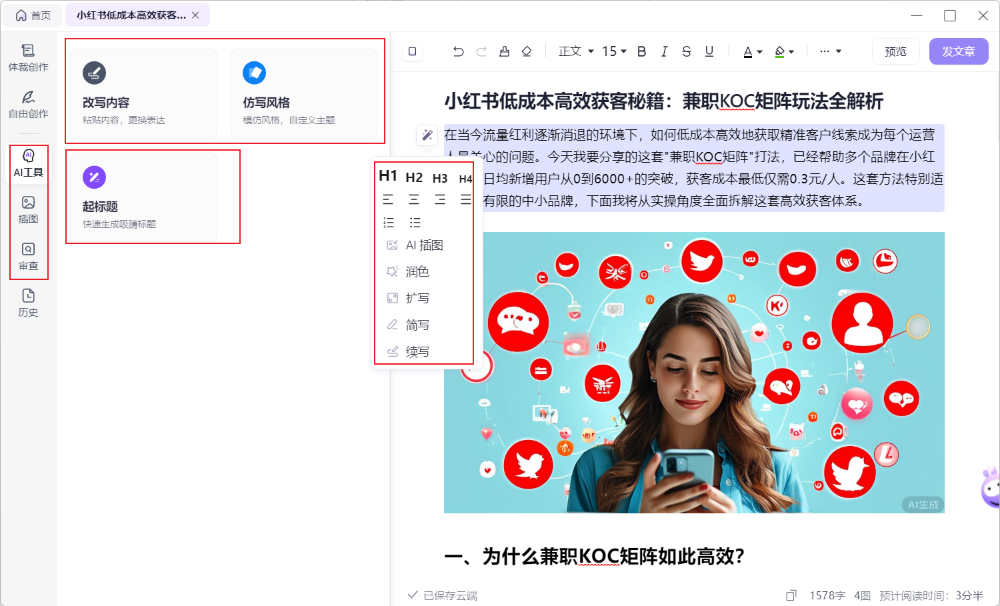Toggle underline formatting
1000x606 pixels.
point(709,52)
